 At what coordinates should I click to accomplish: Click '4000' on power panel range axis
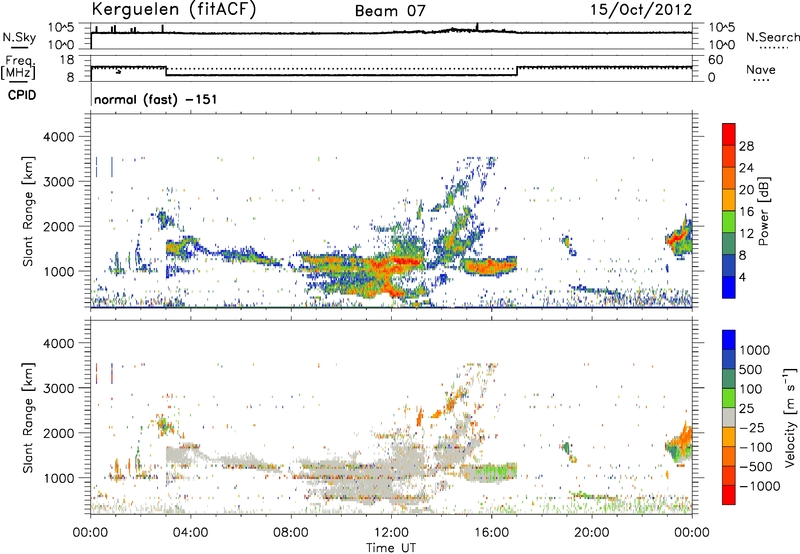tap(58, 137)
